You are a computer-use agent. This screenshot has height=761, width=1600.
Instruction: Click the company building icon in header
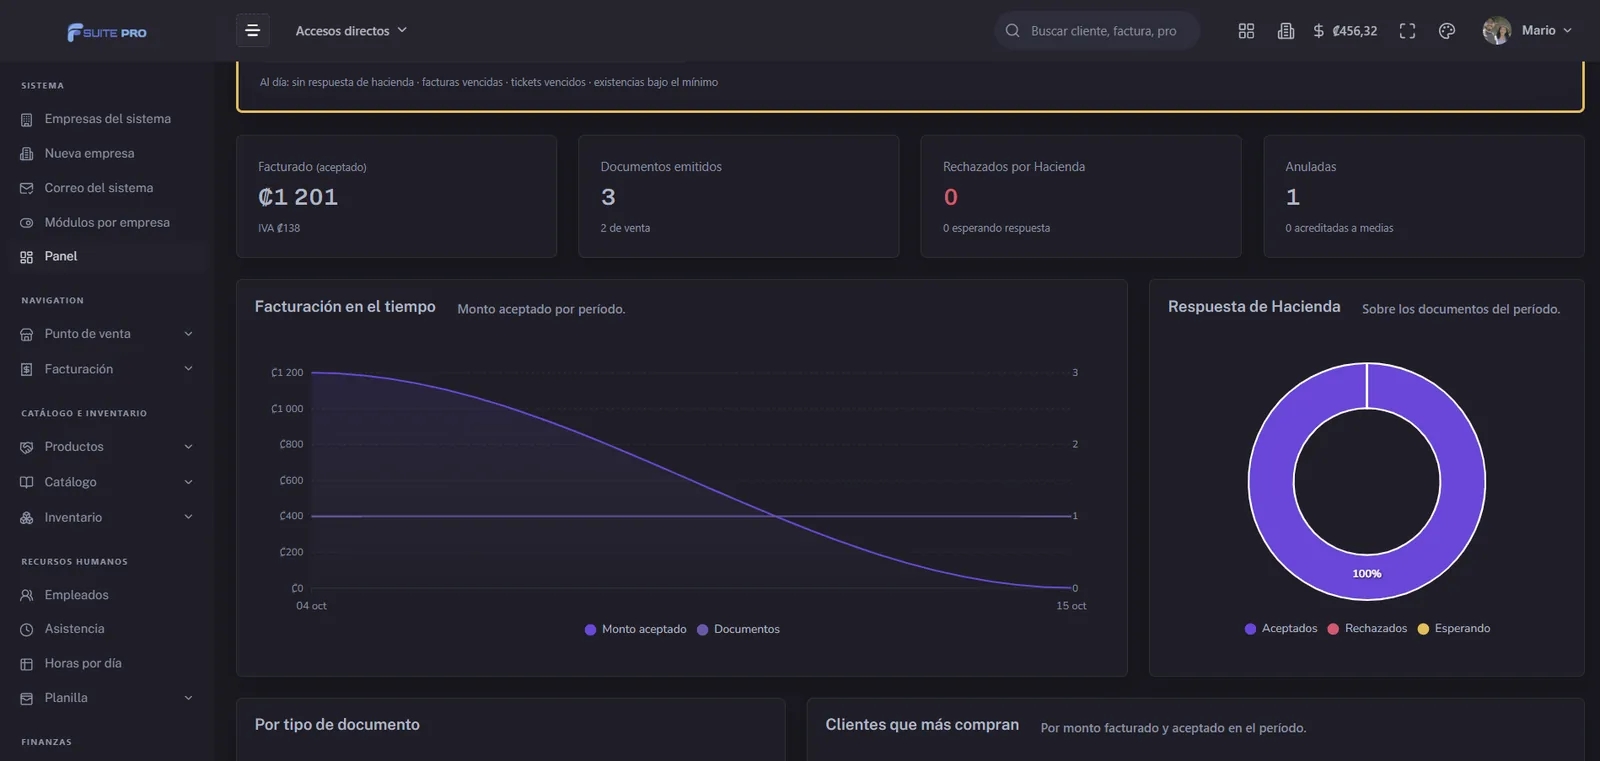click(1286, 31)
